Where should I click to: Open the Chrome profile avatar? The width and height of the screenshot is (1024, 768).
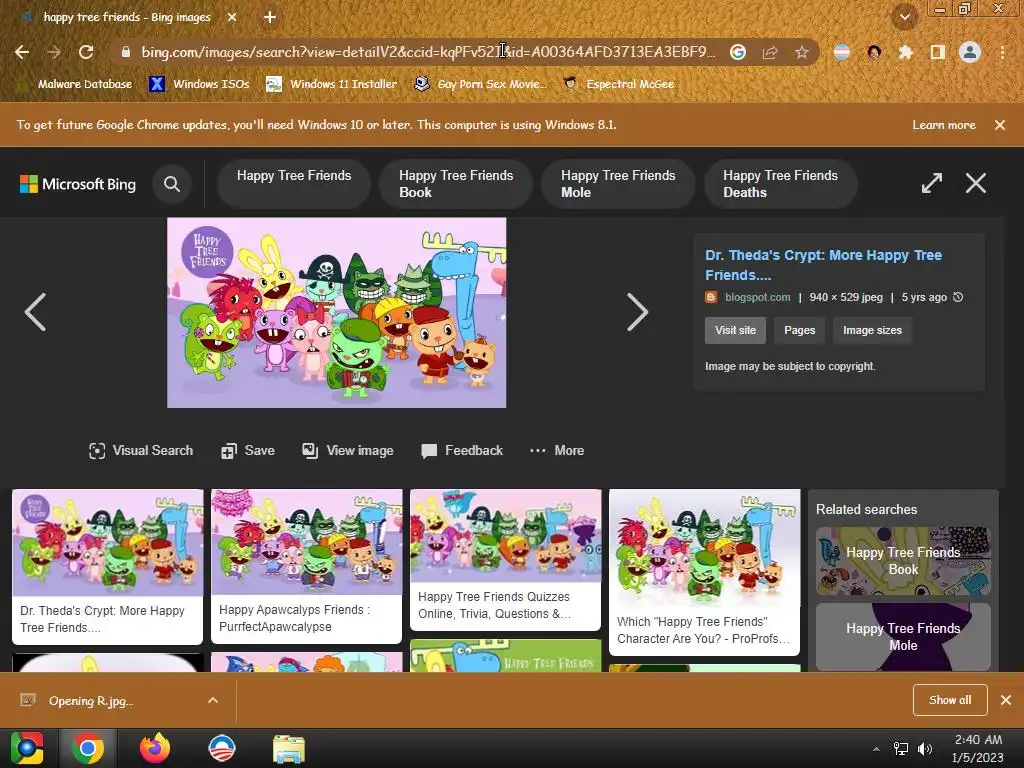[970, 52]
